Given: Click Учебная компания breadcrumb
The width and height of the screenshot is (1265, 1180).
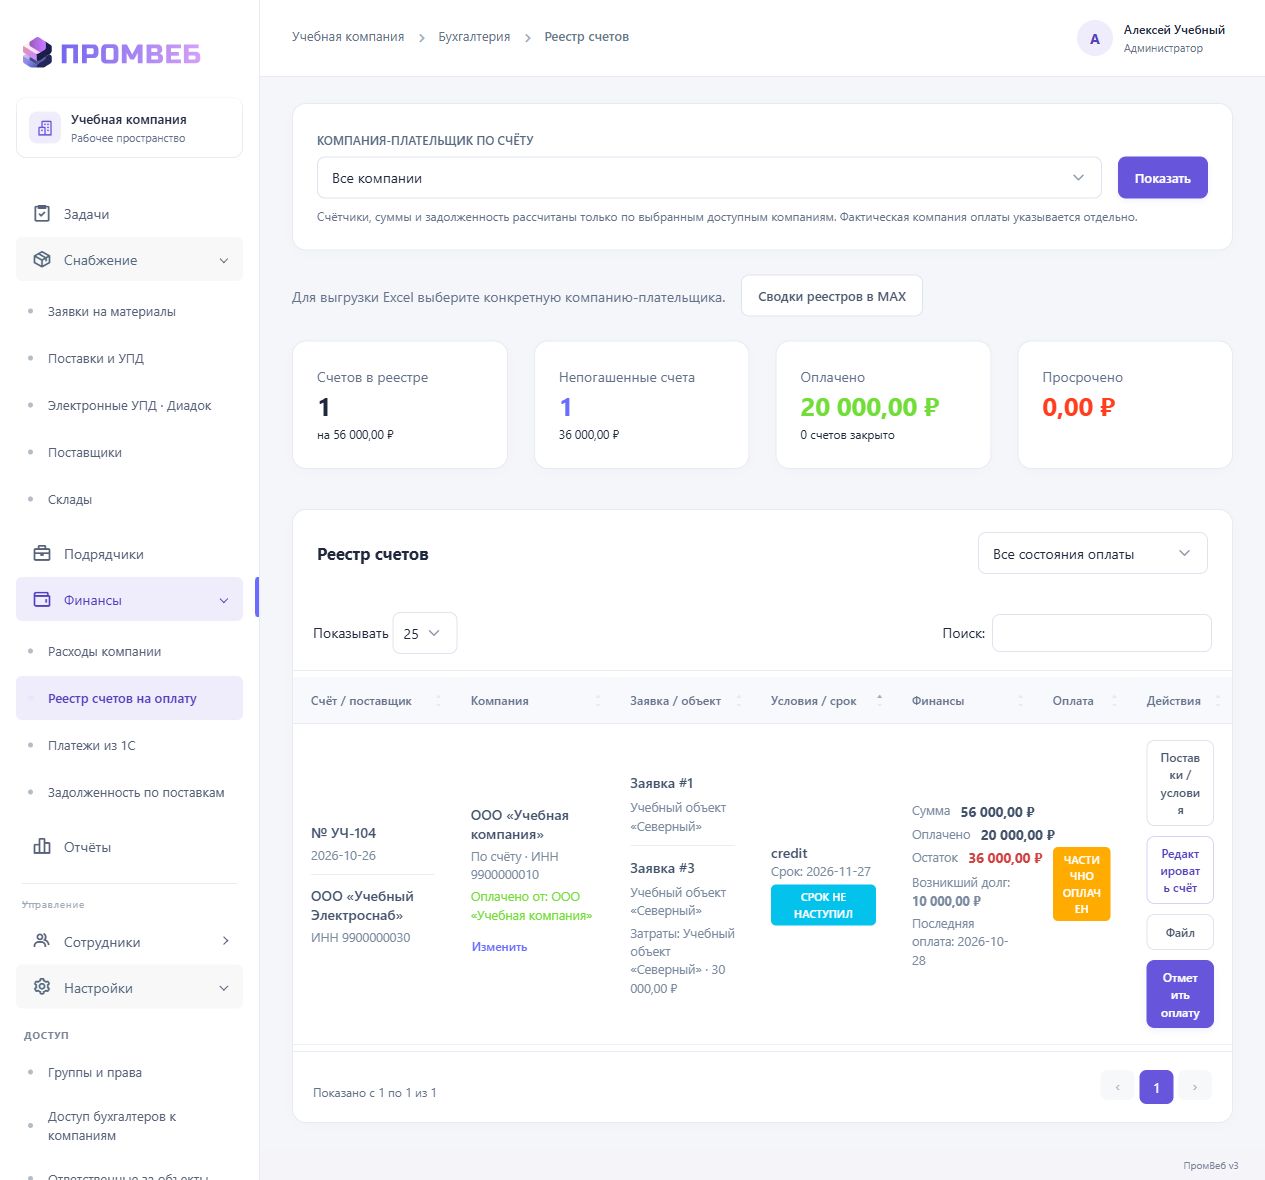Looking at the screenshot, I should (348, 37).
